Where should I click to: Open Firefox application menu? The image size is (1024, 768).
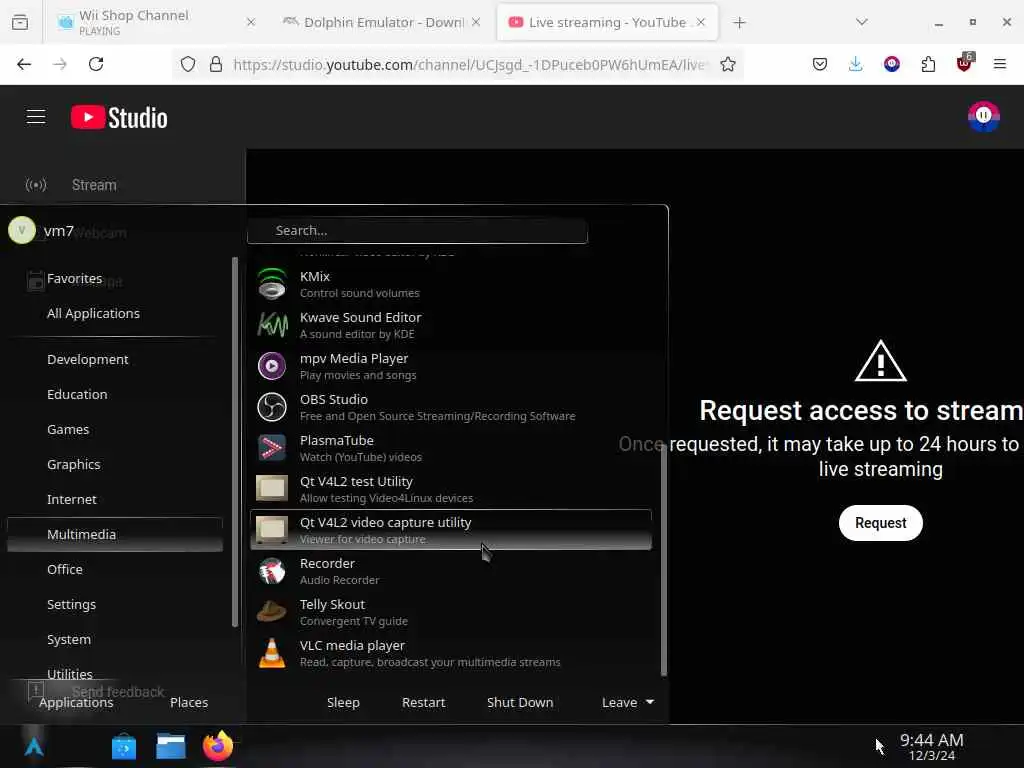[x=1000, y=64]
